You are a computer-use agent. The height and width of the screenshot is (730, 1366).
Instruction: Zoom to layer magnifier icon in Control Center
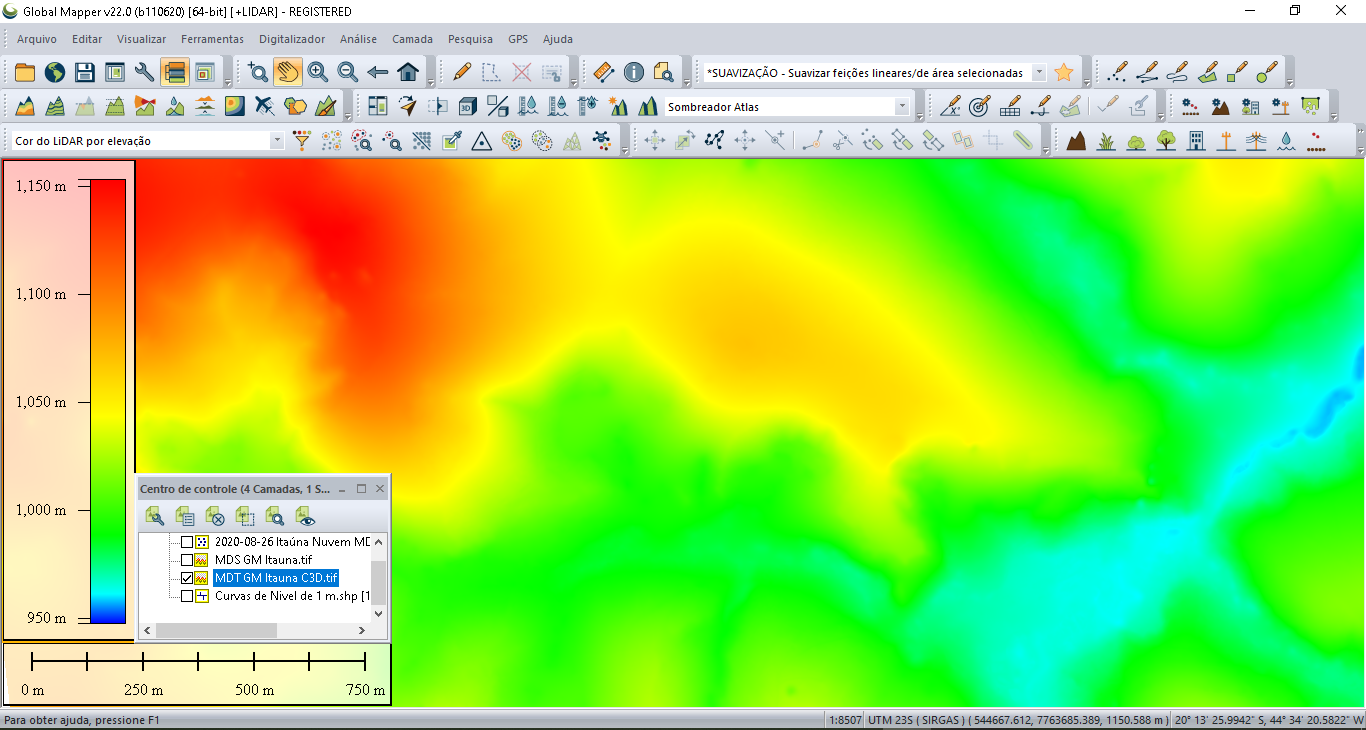coord(275,516)
